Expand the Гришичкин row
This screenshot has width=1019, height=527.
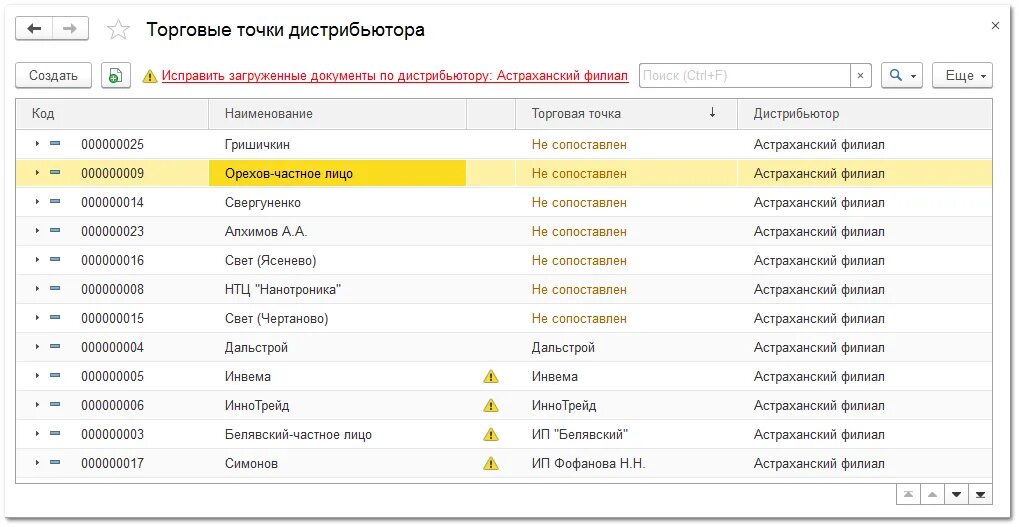(x=37, y=144)
